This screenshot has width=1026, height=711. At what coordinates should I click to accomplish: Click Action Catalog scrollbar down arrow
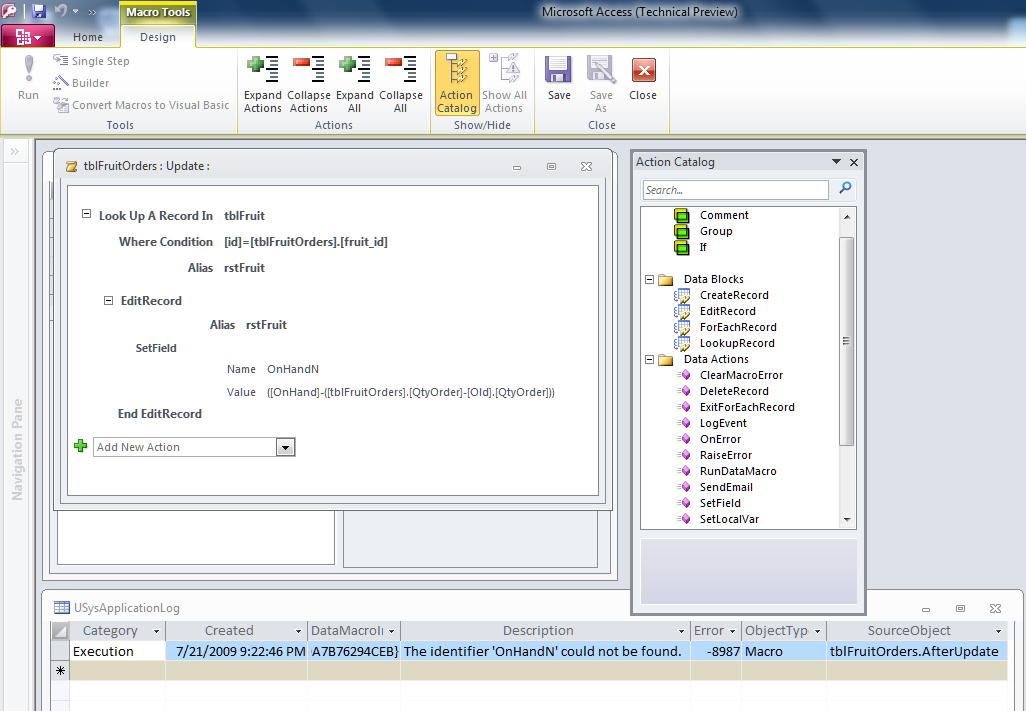point(847,520)
